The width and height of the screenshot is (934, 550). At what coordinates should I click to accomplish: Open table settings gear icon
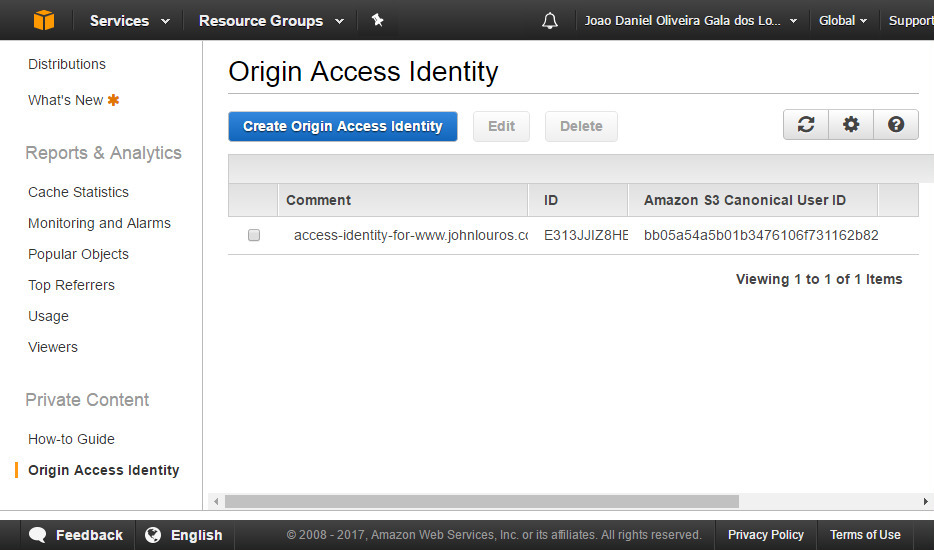[x=851, y=125]
